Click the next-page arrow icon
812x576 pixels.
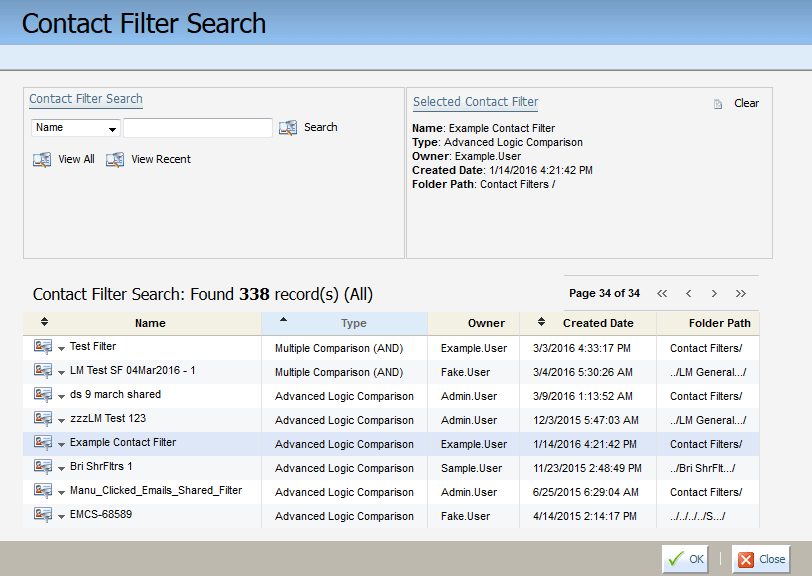(714, 293)
